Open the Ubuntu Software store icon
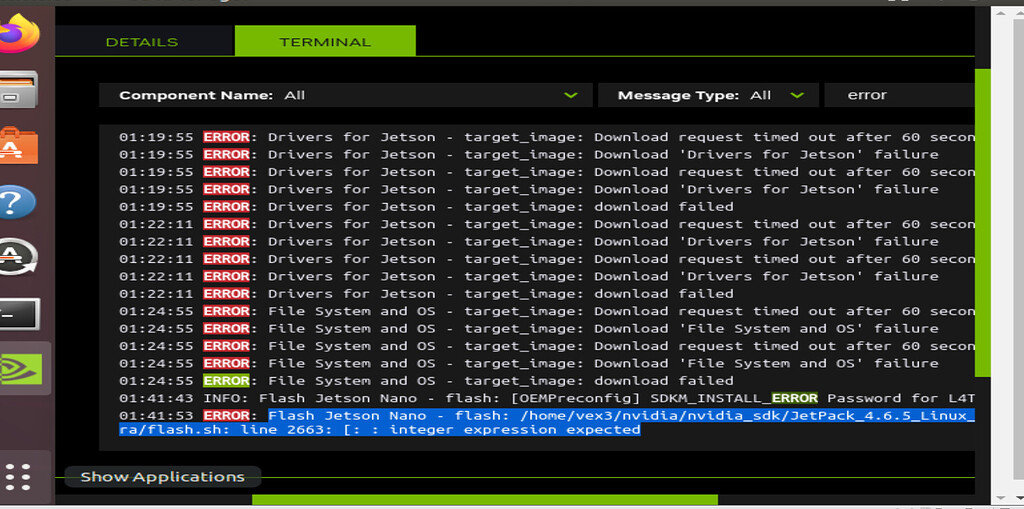 coord(20,146)
